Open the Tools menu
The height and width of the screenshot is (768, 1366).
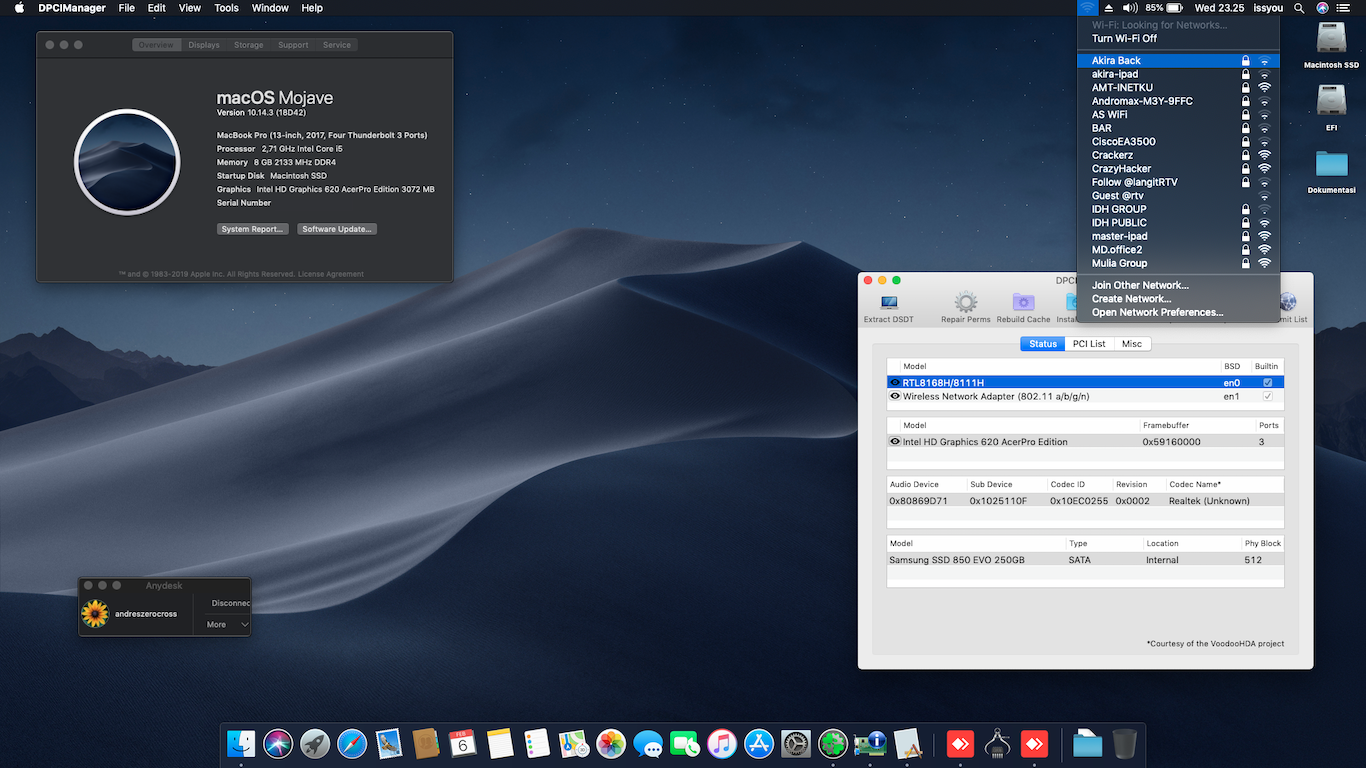pyautogui.click(x=226, y=8)
